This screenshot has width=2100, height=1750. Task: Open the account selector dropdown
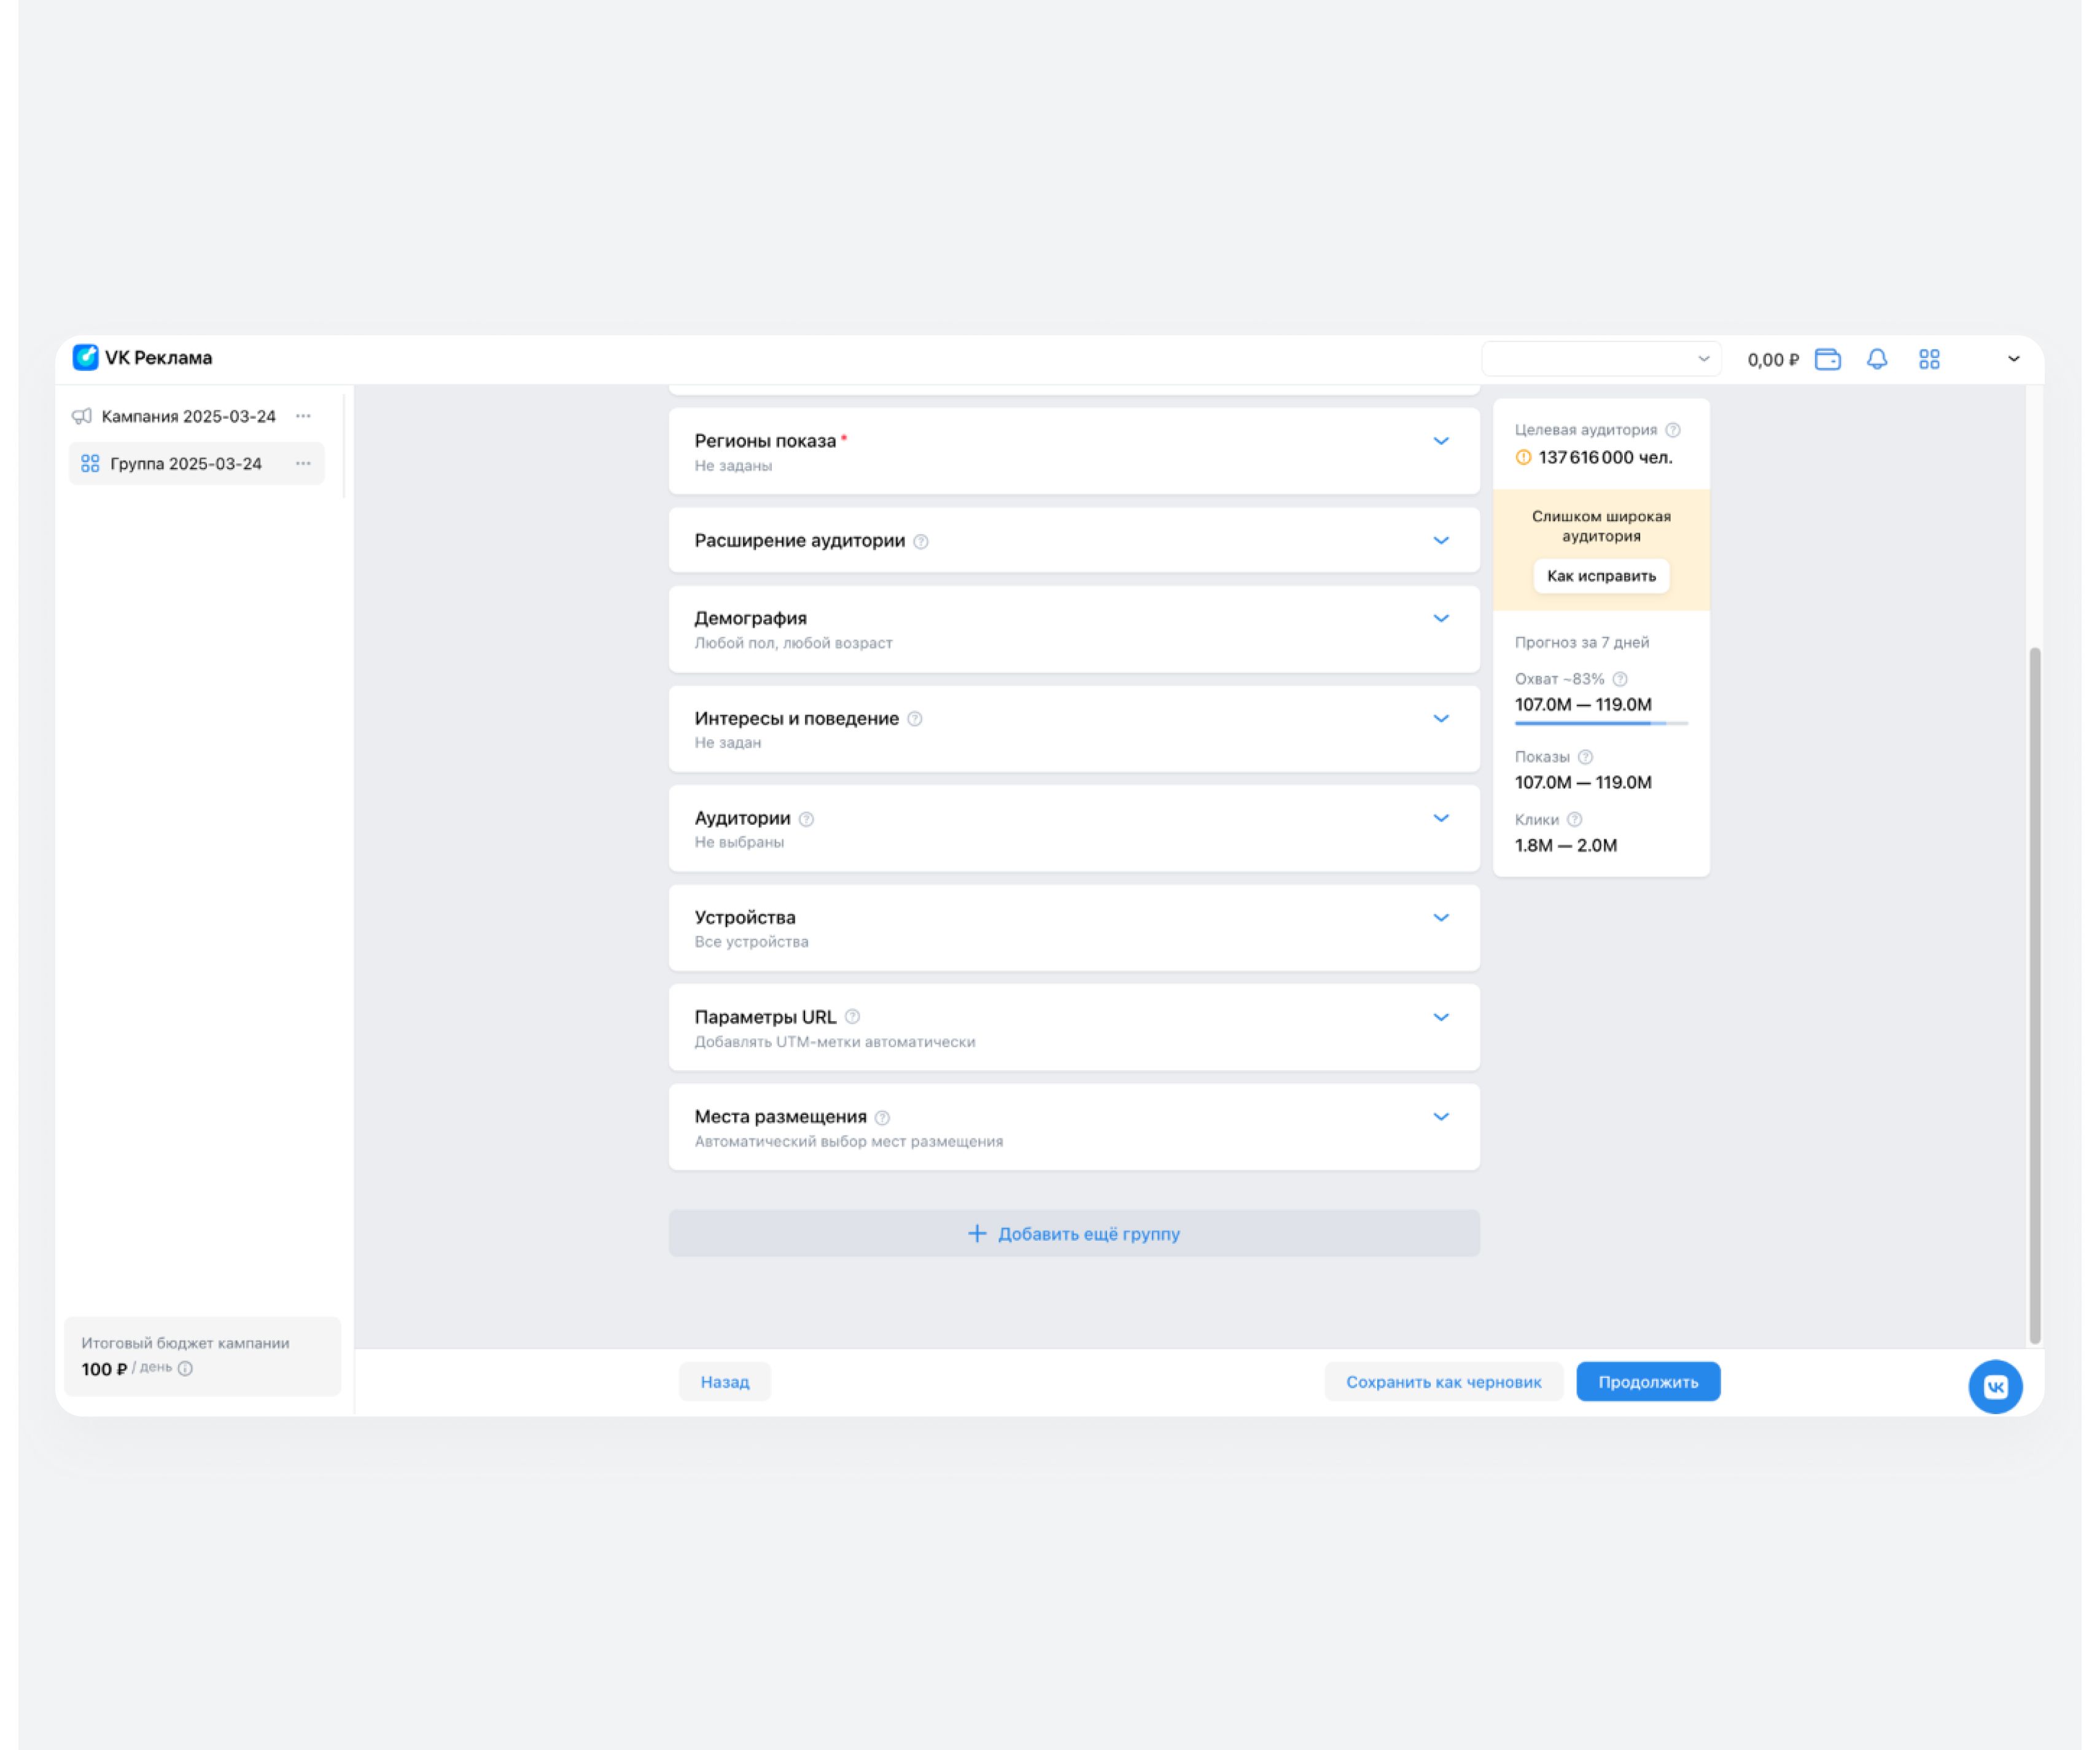pos(1601,359)
